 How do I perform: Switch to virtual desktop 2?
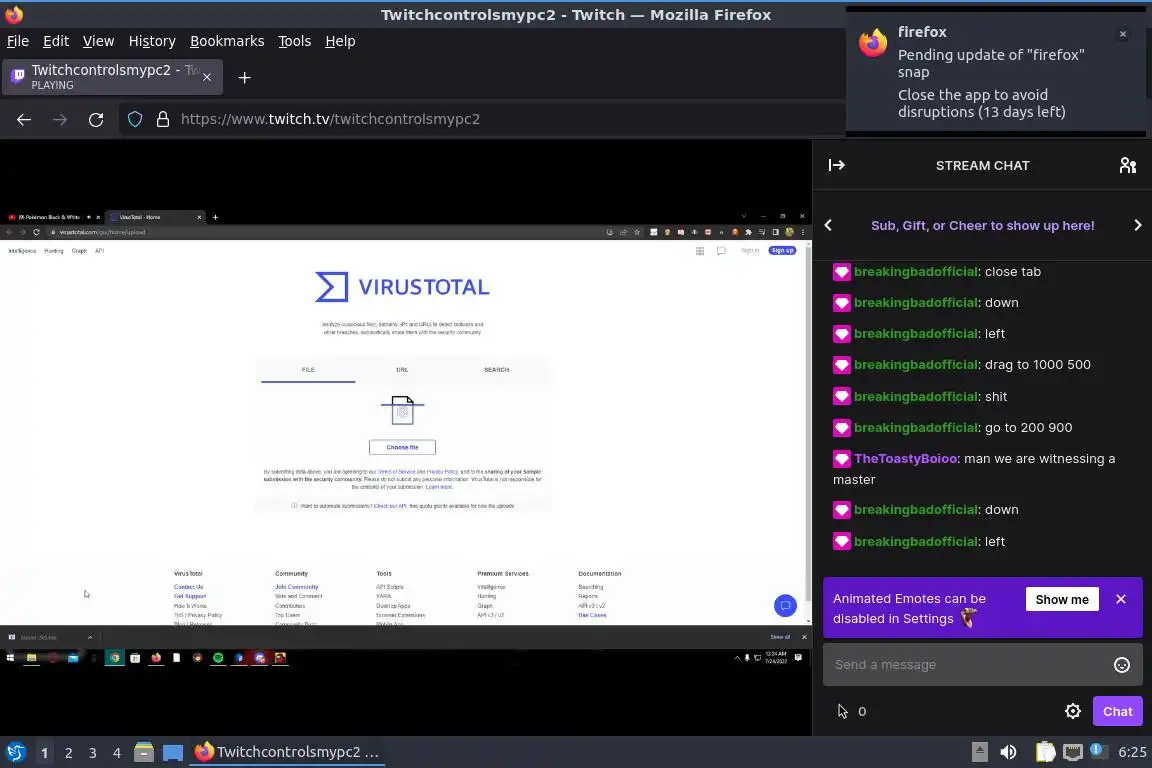tap(68, 753)
